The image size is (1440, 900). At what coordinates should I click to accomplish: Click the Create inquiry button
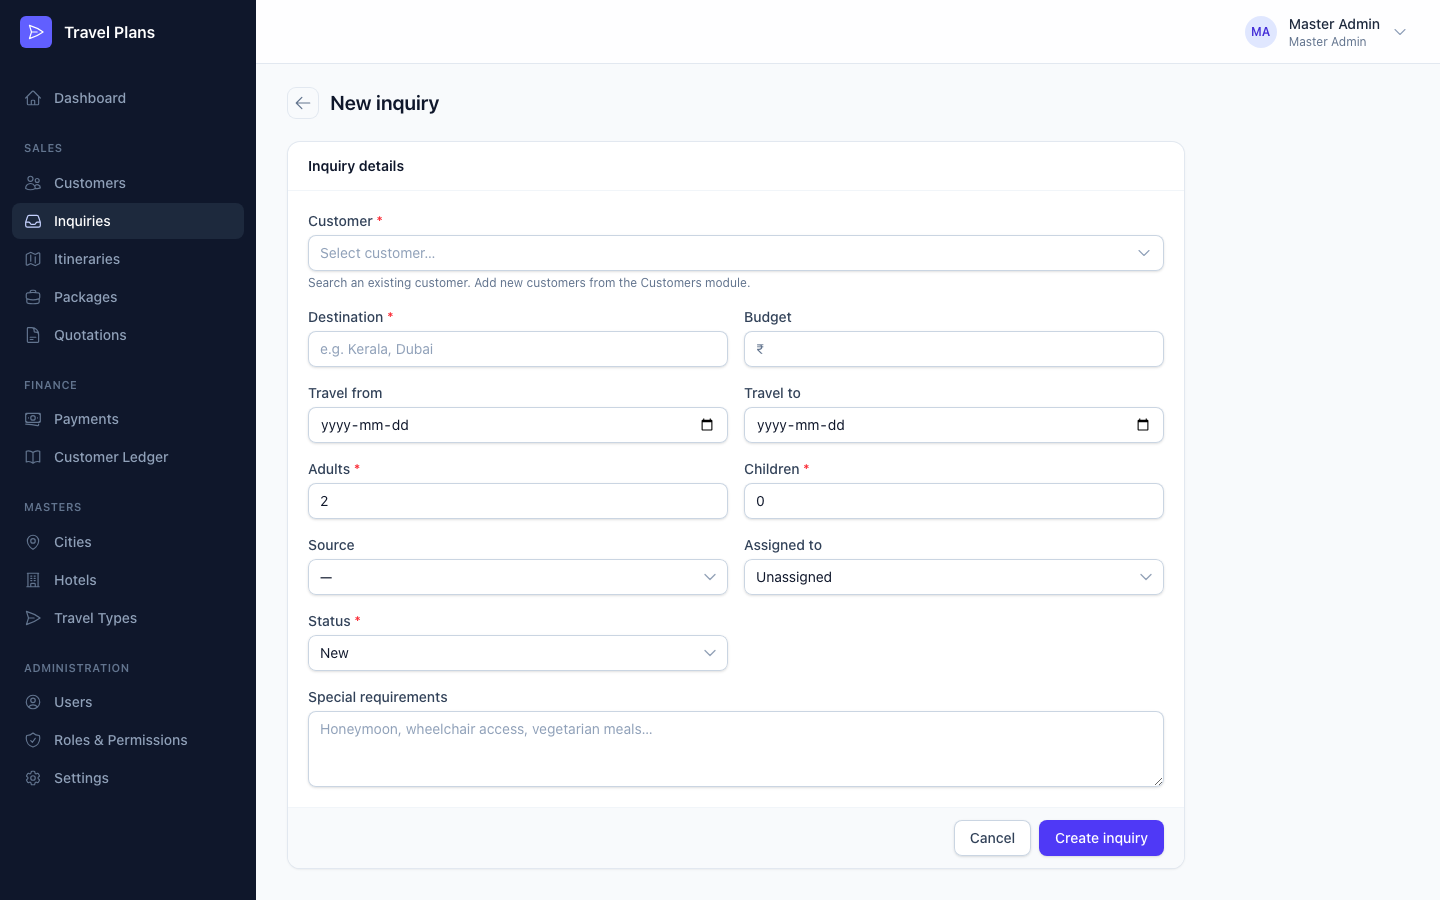(1101, 838)
